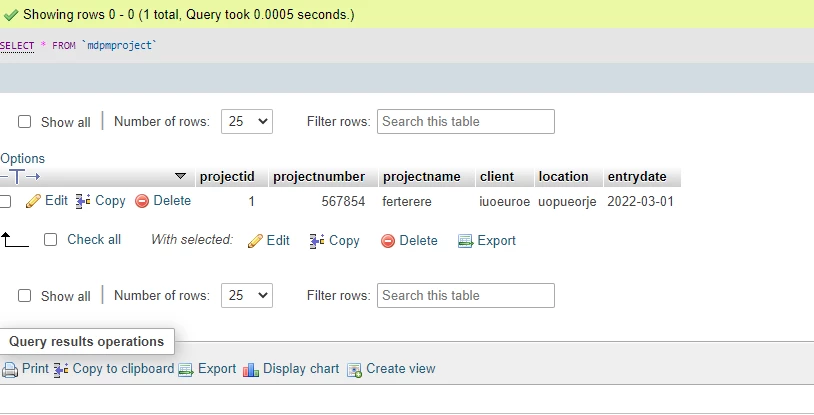
Task: Click the Display chart link
Action: point(301,369)
